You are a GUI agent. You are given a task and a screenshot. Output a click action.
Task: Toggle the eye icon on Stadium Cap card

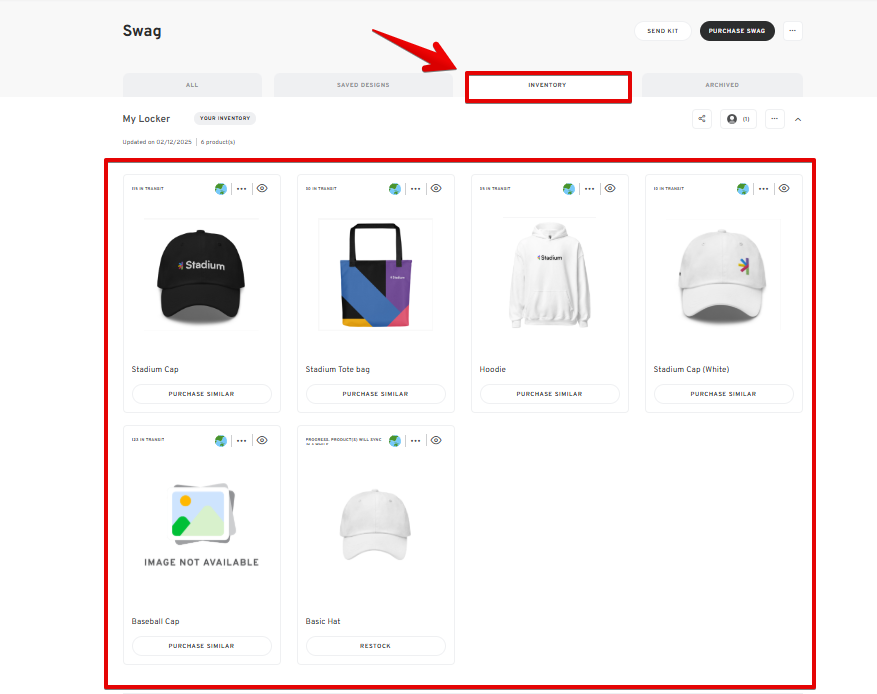[262, 188]
